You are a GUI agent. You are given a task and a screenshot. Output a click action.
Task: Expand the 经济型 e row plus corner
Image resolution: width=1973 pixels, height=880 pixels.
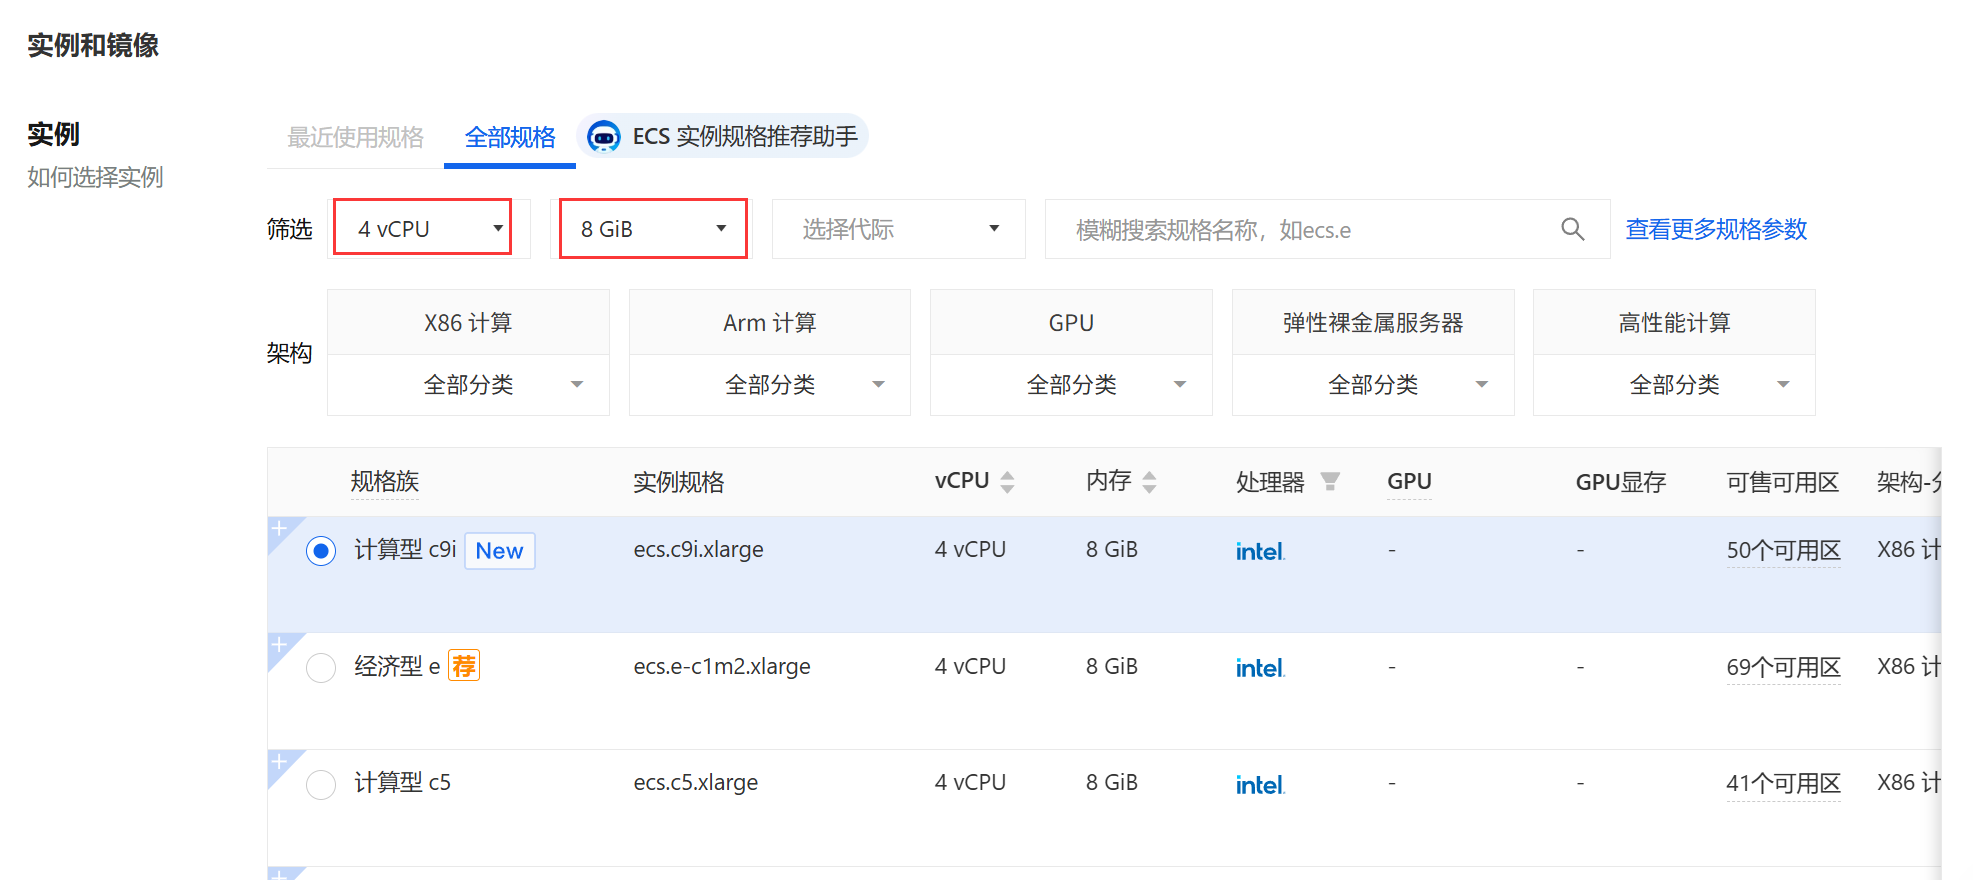[279, 645]
